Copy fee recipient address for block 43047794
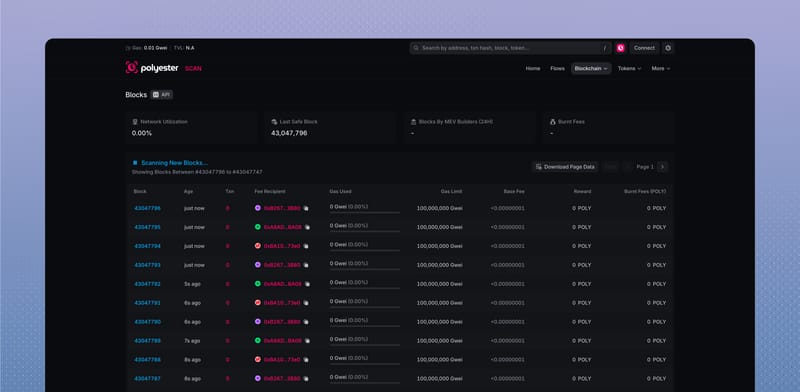 click(306, 246)
